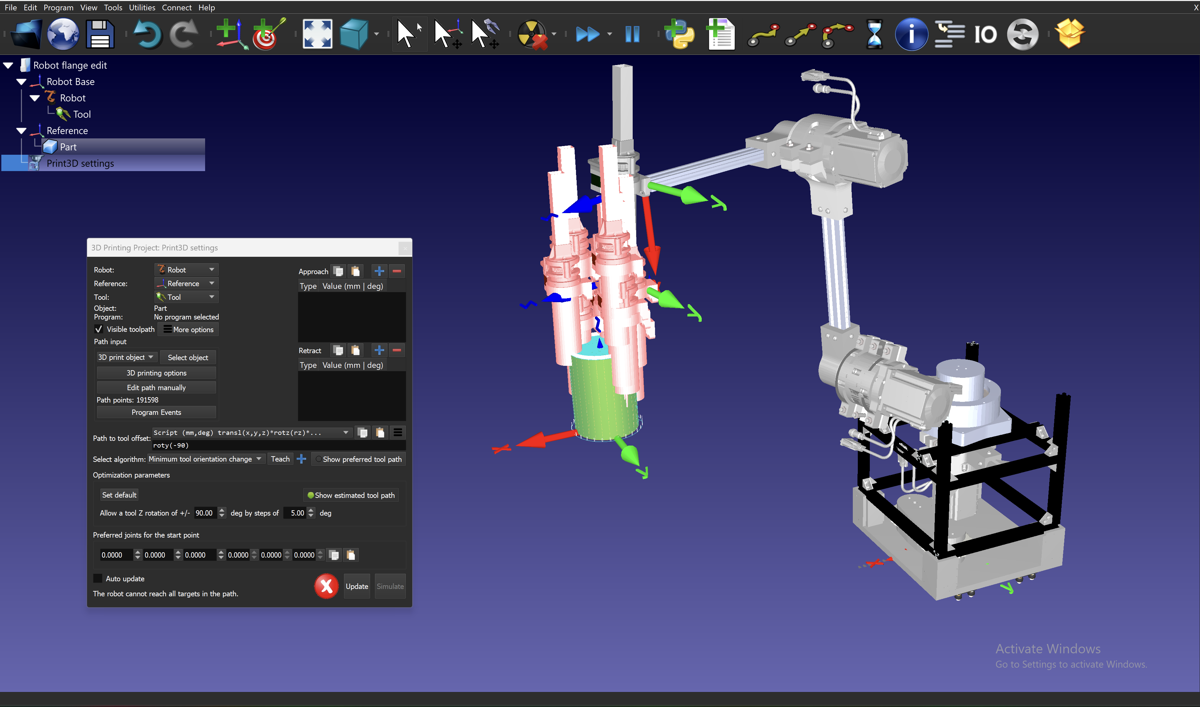Open the Utilities menu
The height and width of the screenshot is (707, 1200).
tap(142, 7)
